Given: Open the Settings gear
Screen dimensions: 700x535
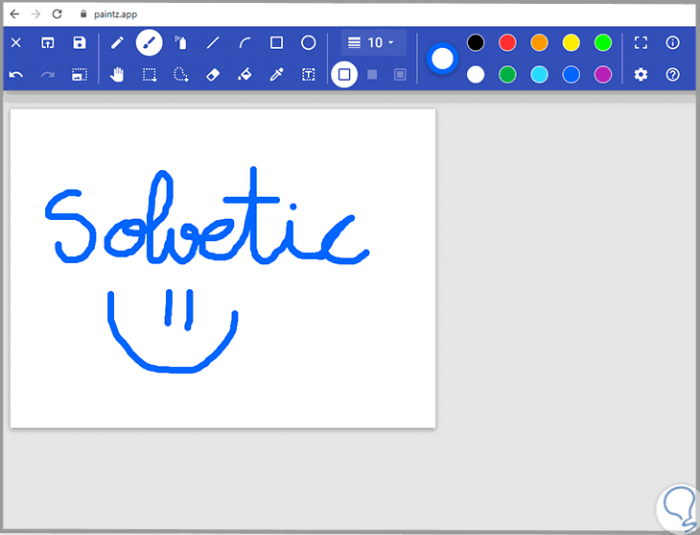Looking at the screenshot, I should point(641,75).
